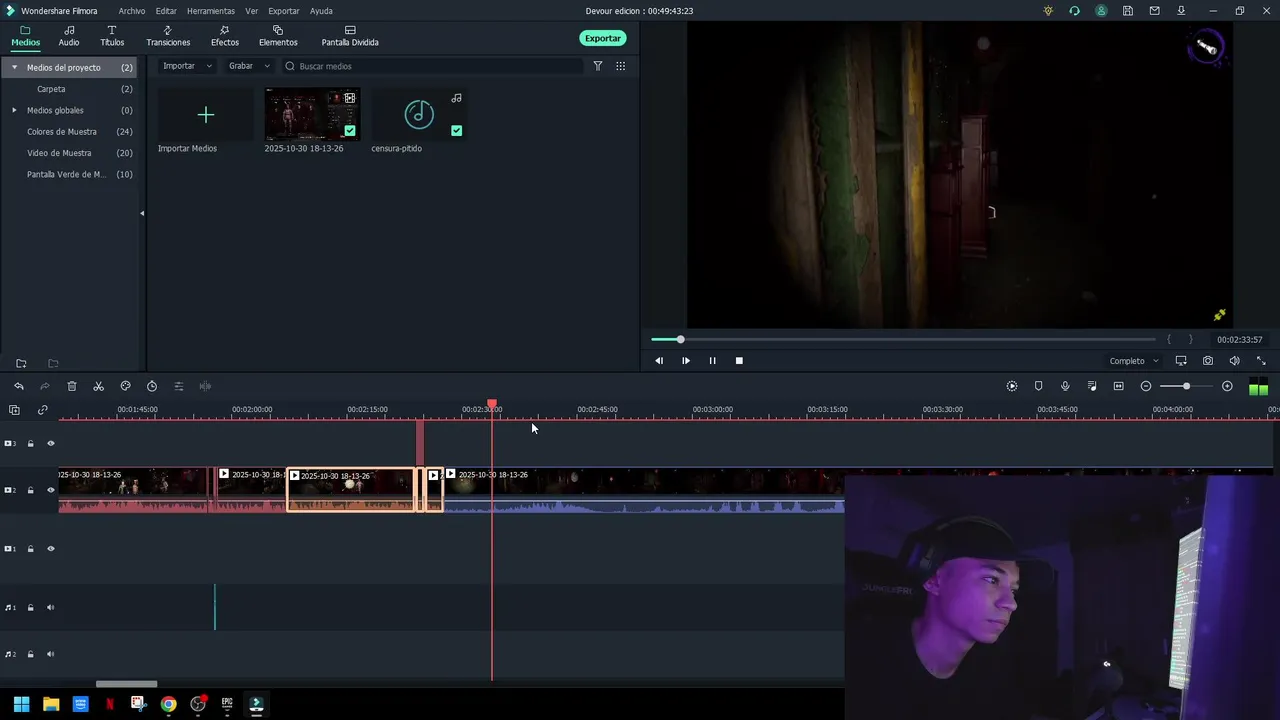
Task: Lock audio track 1
Action: coord(30,607)
